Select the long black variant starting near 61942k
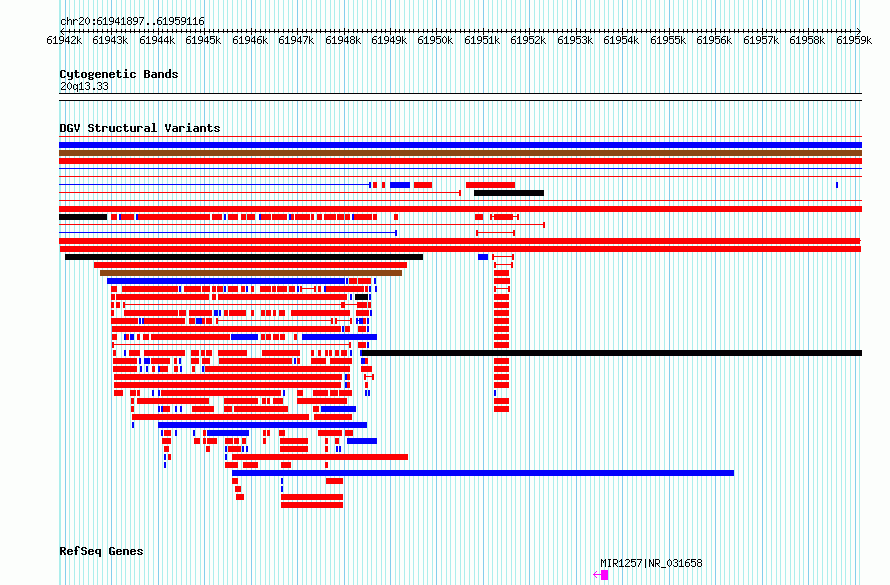This screenshot has width=890, height=585. point(244,257)
